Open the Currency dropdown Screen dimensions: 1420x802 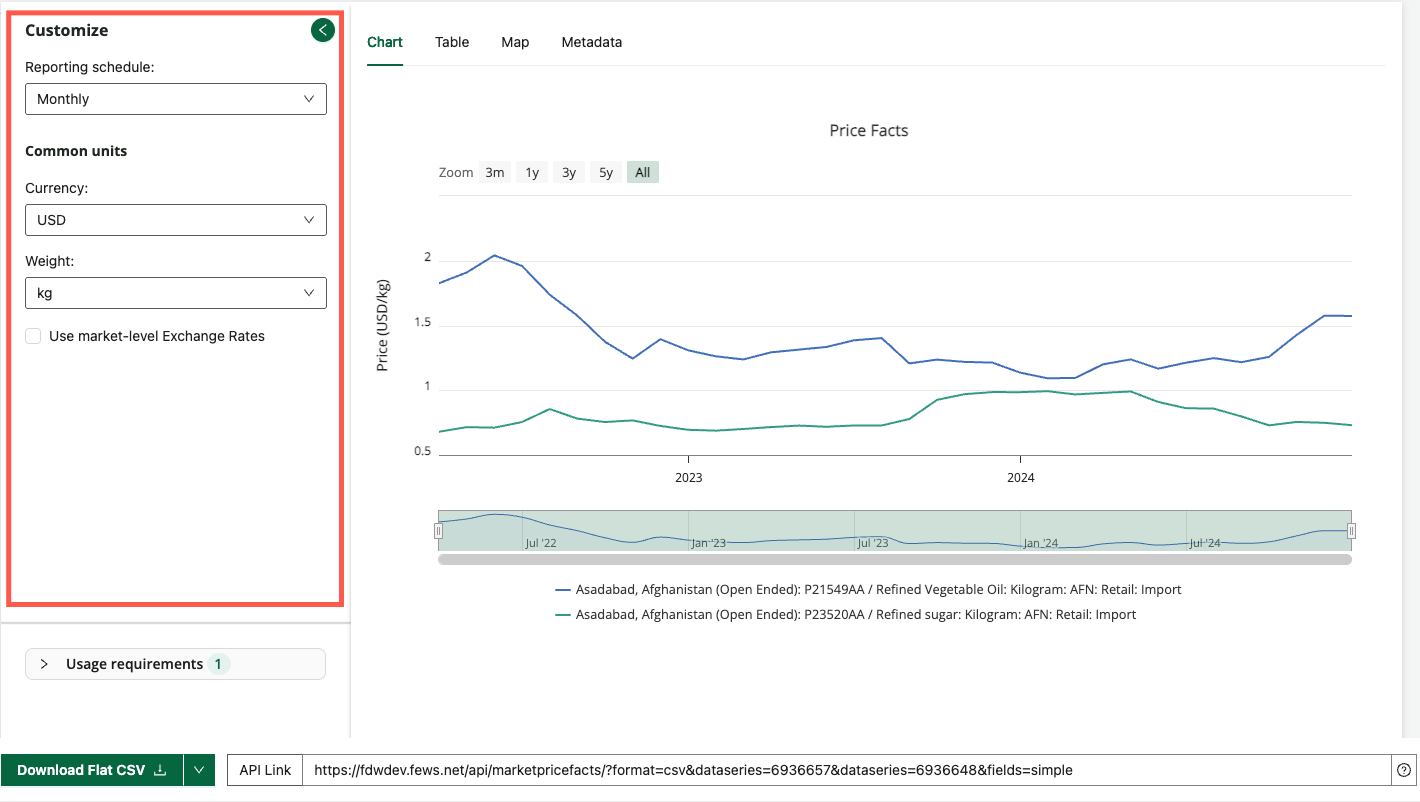[176, 220]
